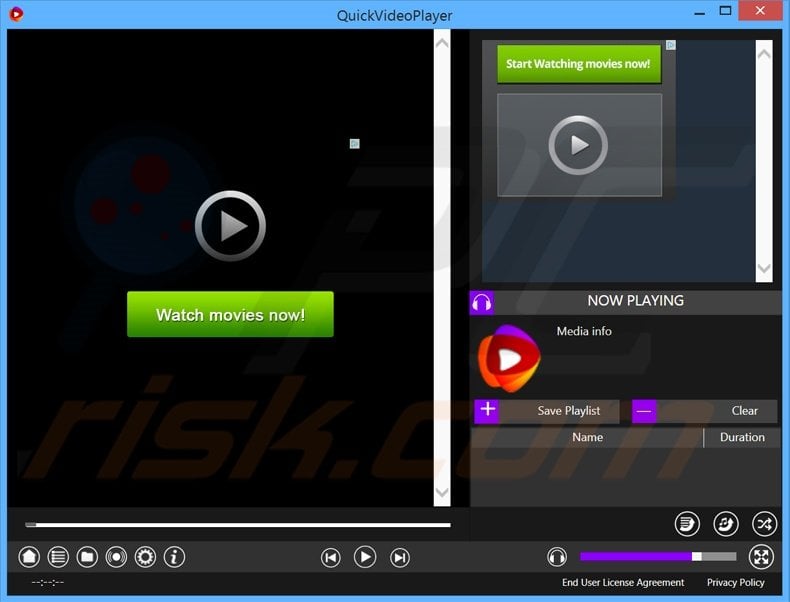Click the QuickVideoPlayer title bar app icon
790x602 pixels.
click(16, 14)
